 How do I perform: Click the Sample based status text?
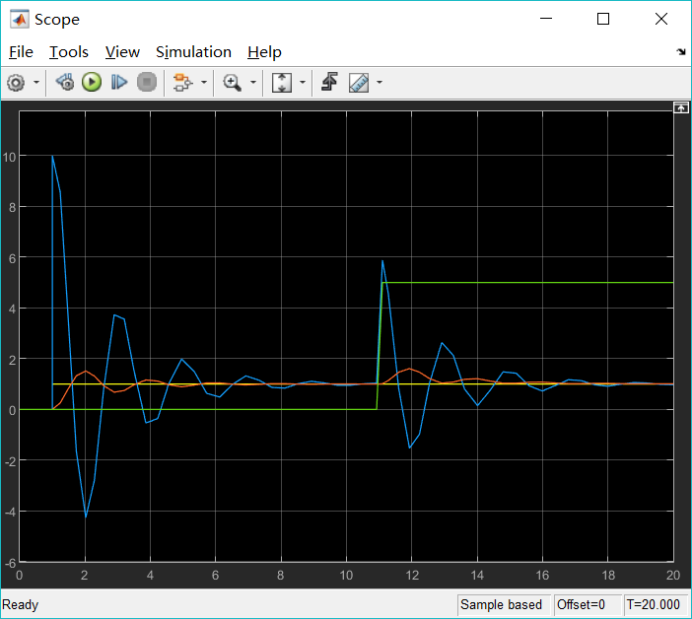click(x=501, y=604)
